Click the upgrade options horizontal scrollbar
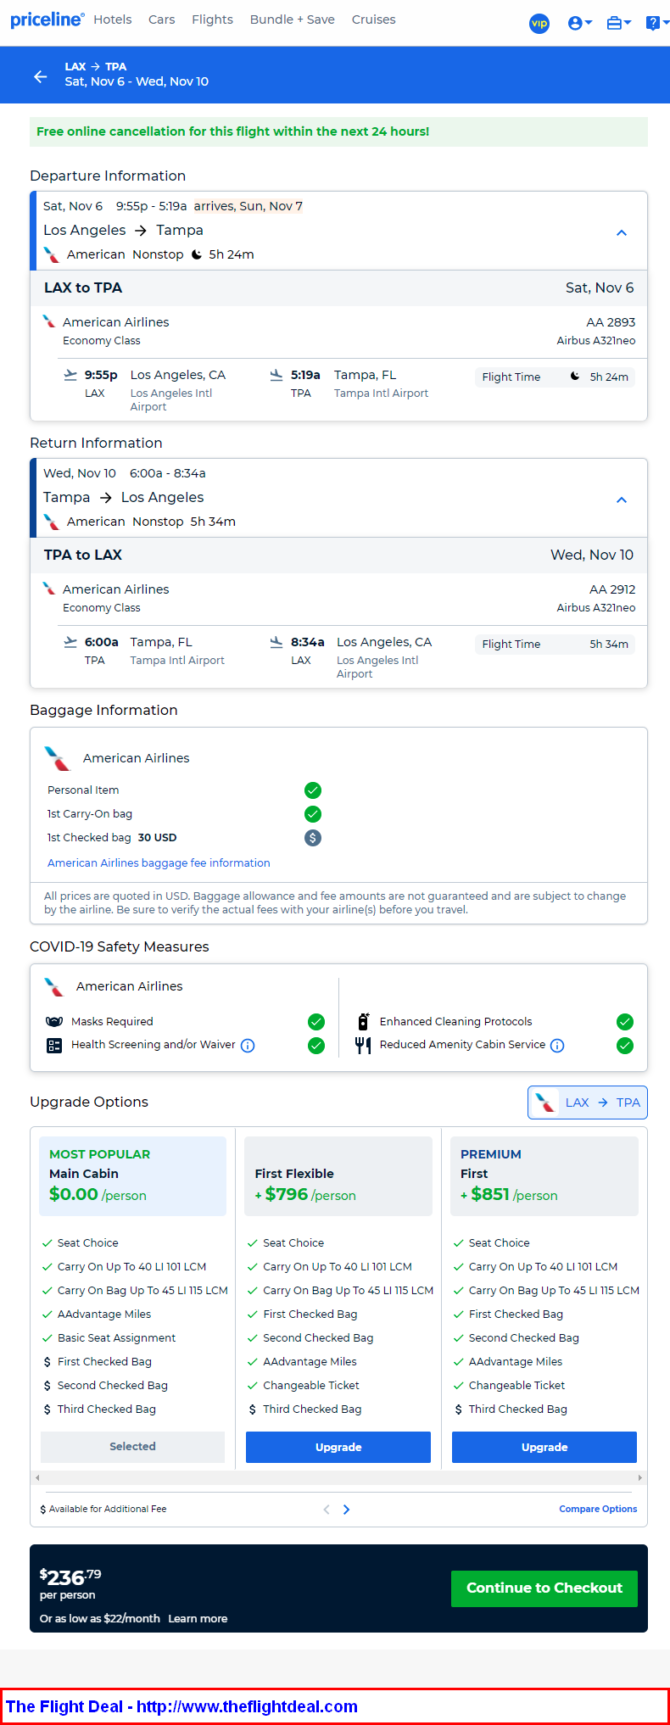This screenshot has width=670, height=1725. coord(339,1477)
